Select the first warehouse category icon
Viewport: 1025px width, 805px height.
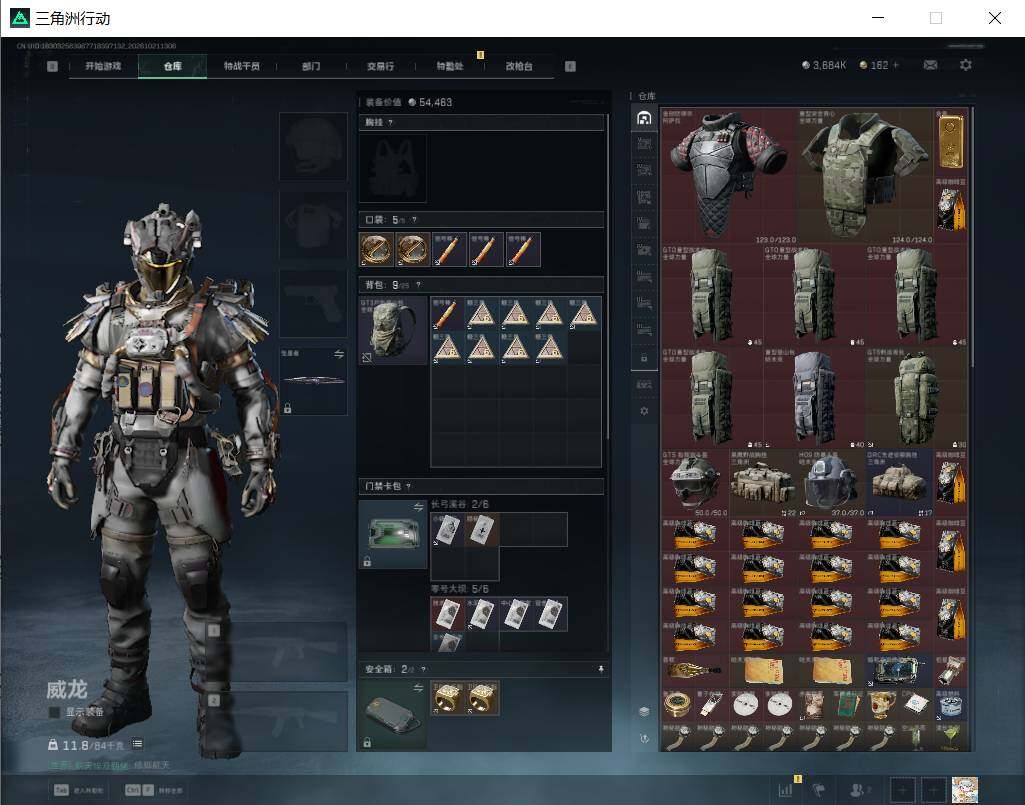645,118
